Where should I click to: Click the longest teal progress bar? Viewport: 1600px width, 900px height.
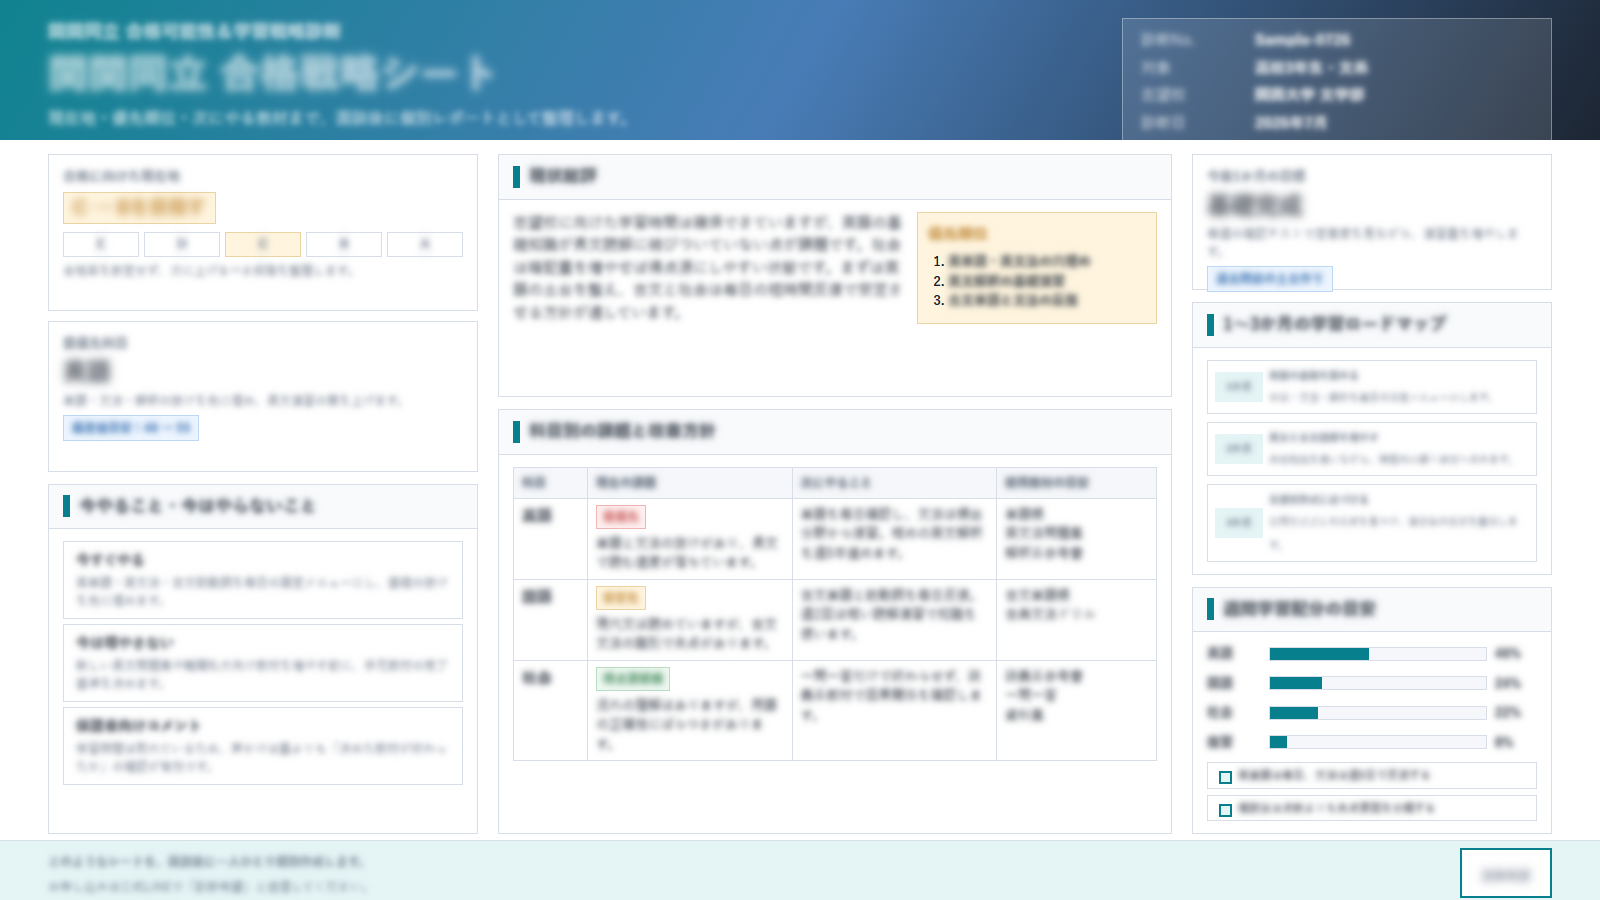[1319, 654]
